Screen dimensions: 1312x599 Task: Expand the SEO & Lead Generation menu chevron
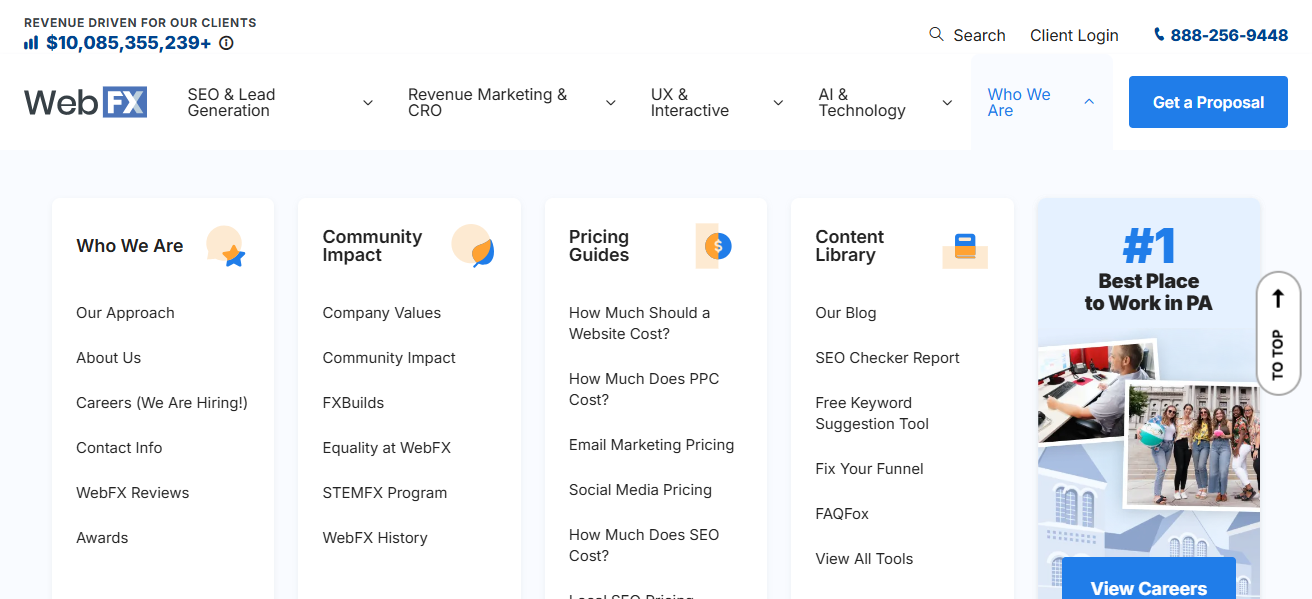click(368, 103)
